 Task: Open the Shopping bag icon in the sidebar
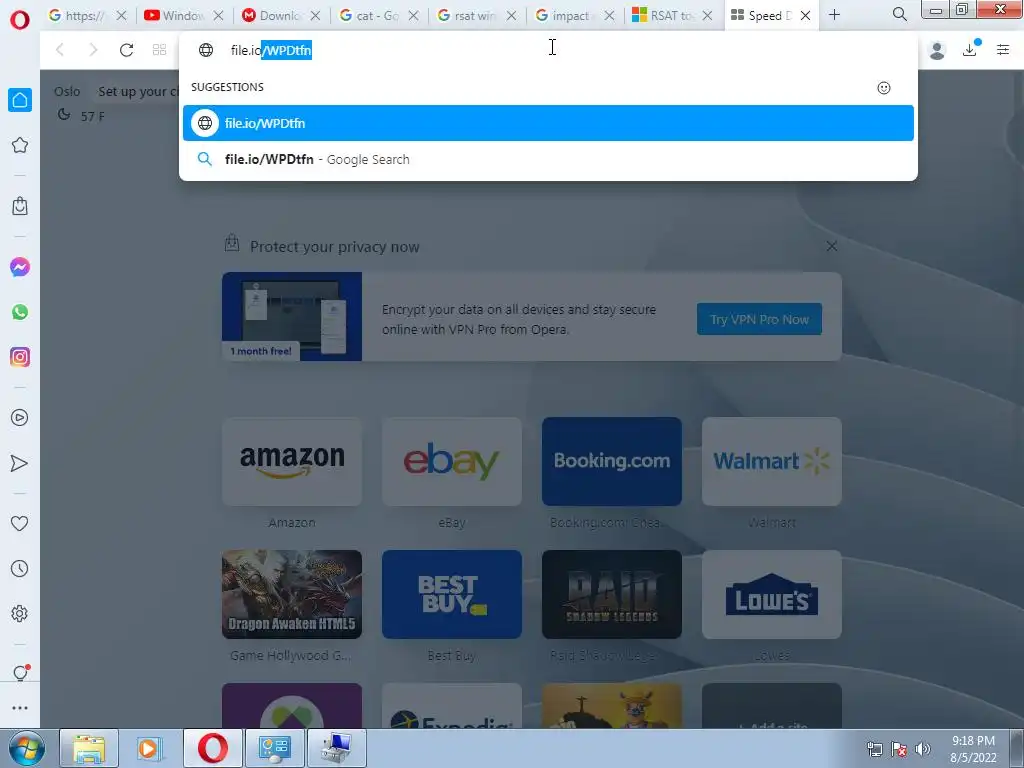click(x=20, y=206)
